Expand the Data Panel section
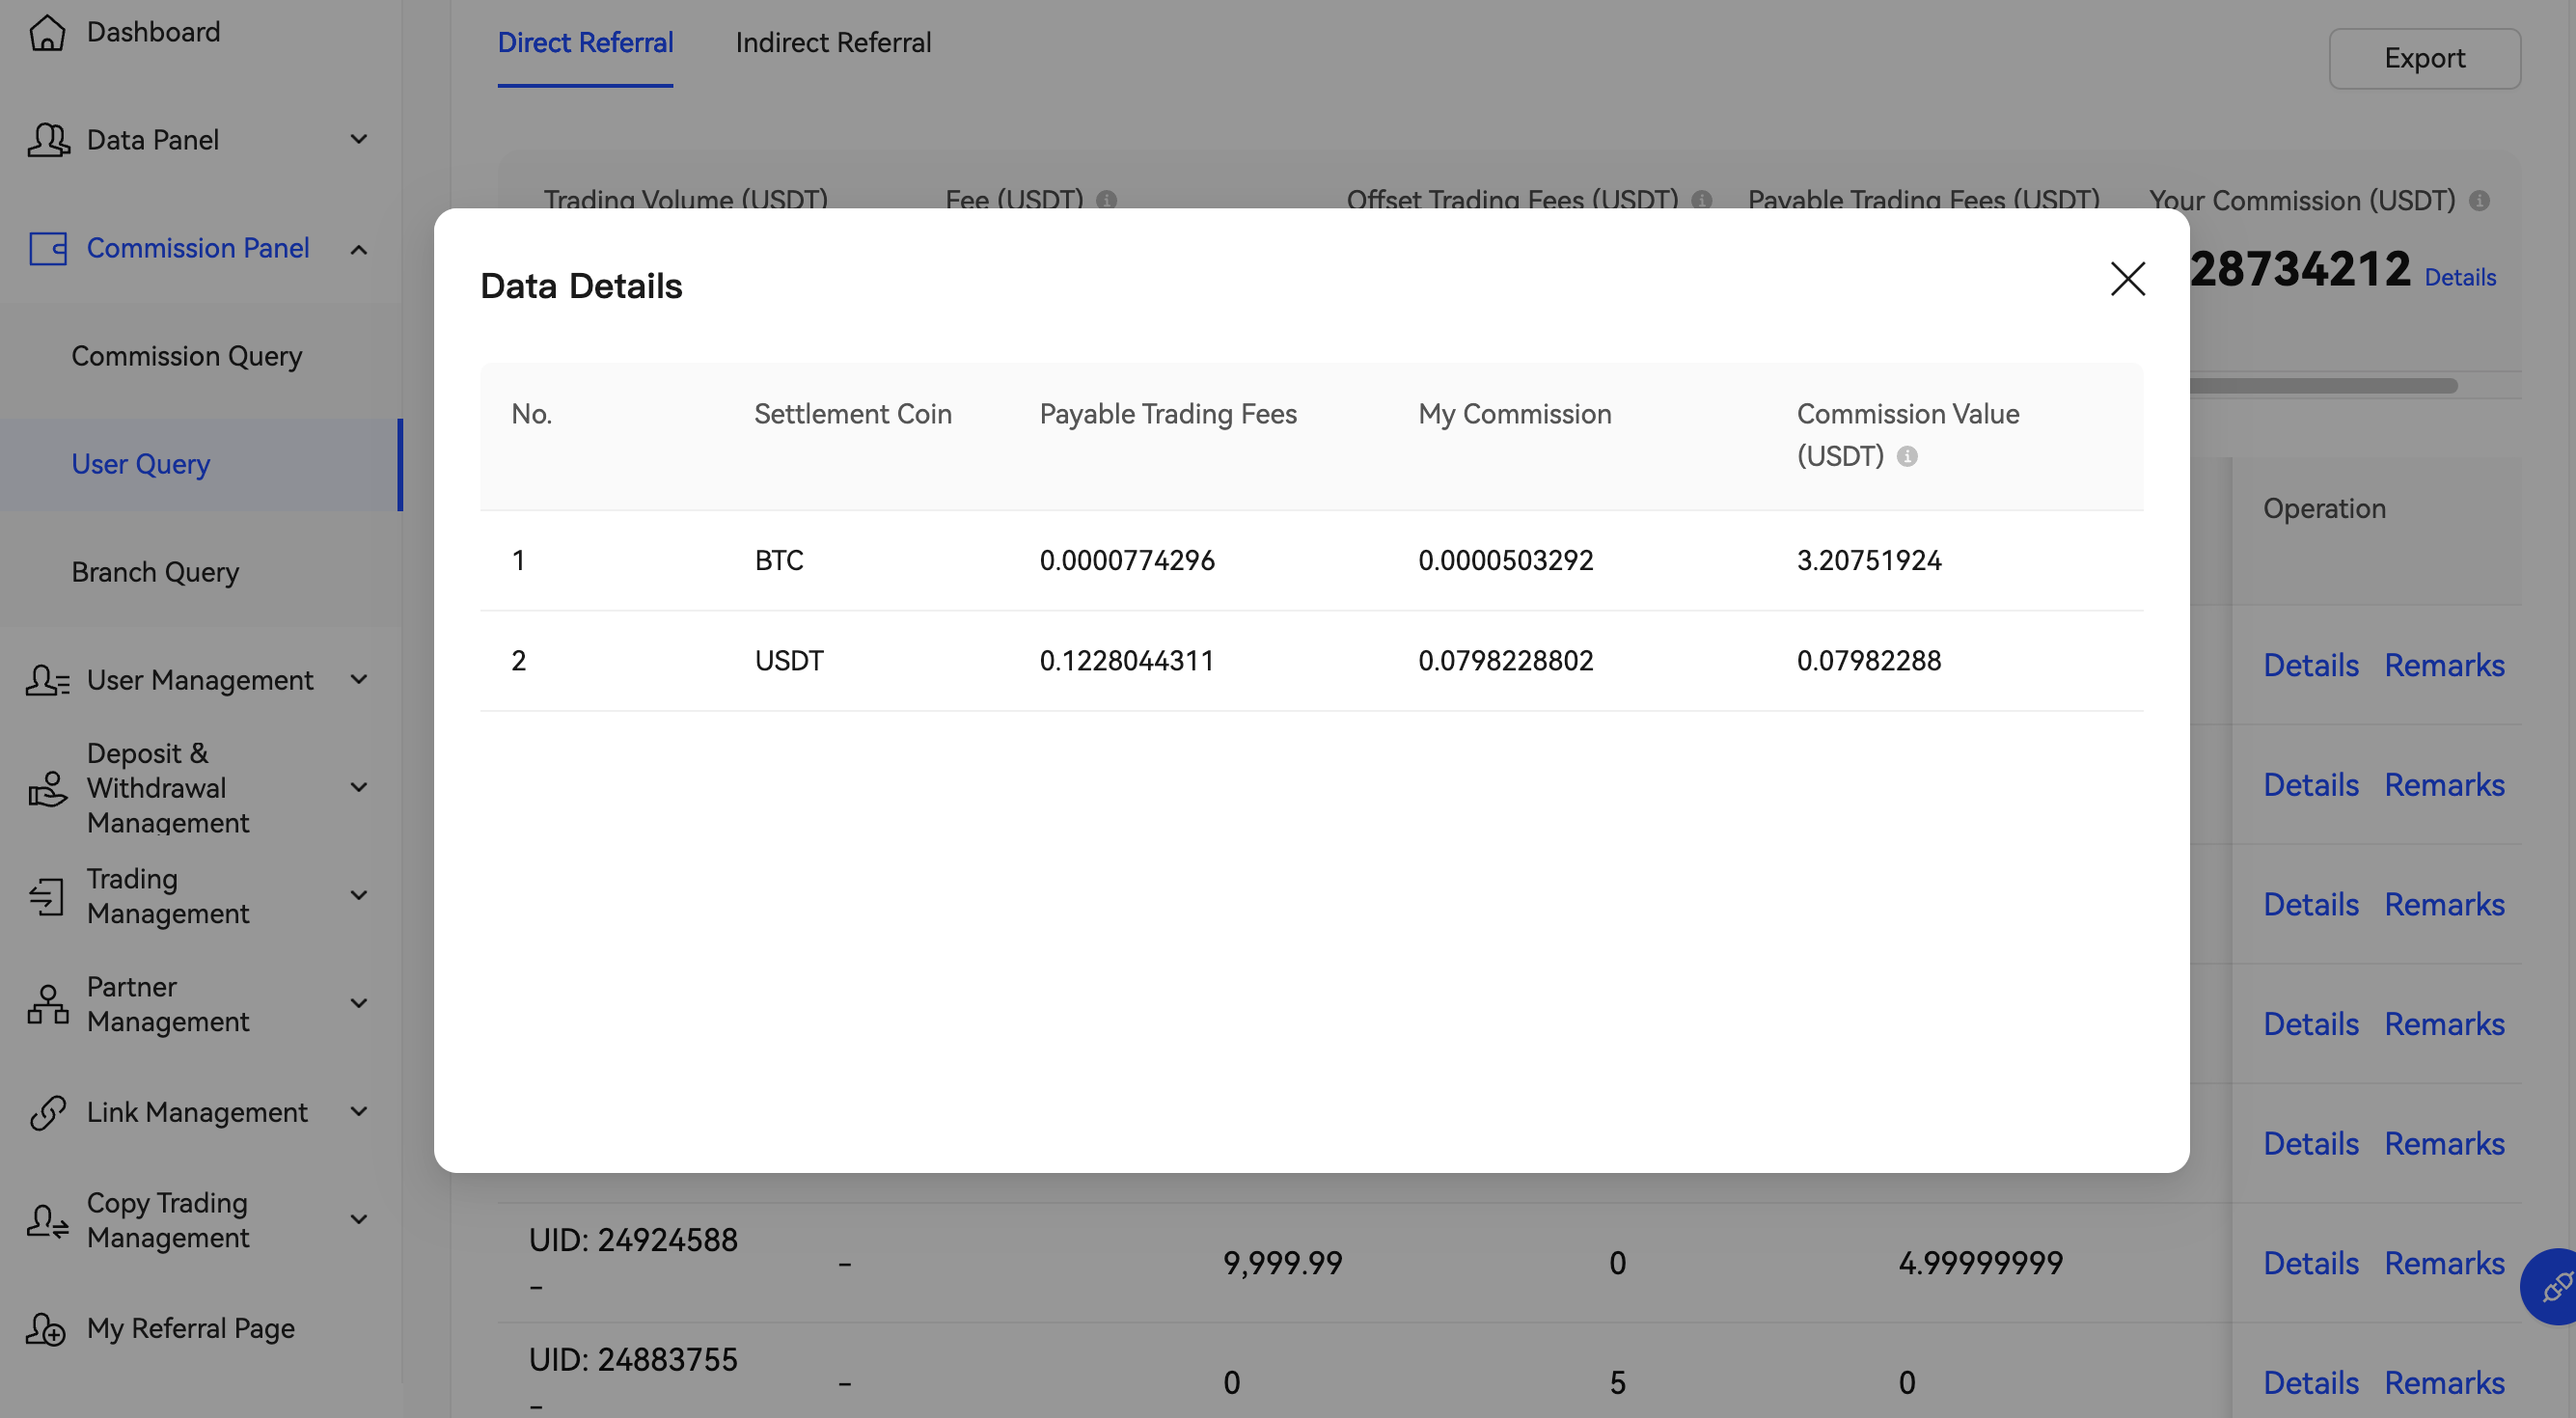 (359, 139)
